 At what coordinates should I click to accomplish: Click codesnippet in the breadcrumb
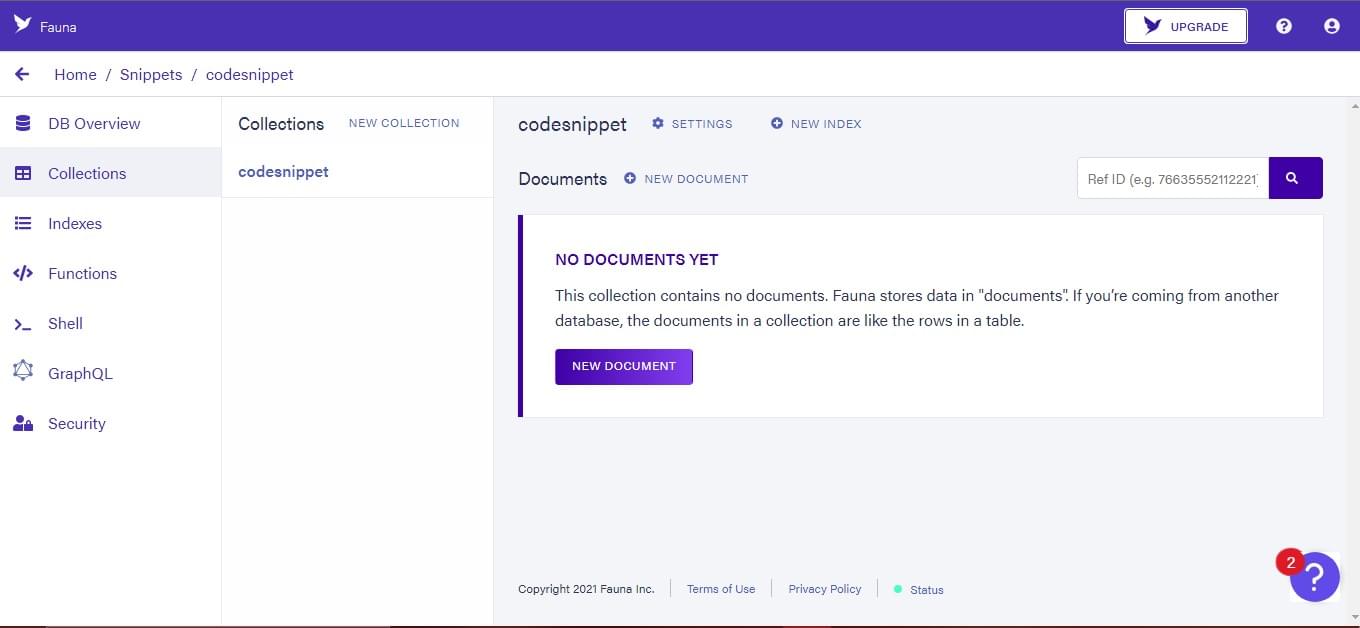250,75
